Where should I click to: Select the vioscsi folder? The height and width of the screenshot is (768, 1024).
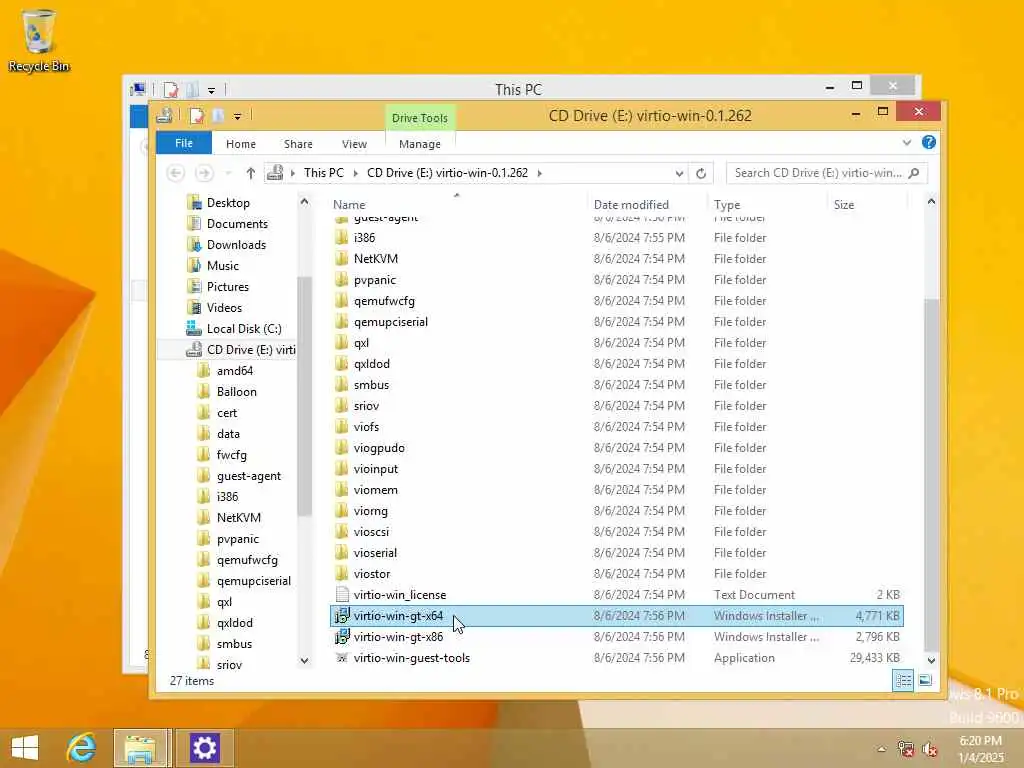point(616,532)
